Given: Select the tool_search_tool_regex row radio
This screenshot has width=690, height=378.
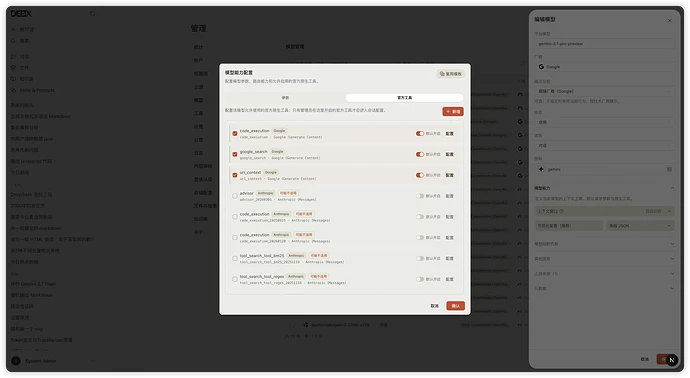Looking at the screenshot, I should click(235, 279).
